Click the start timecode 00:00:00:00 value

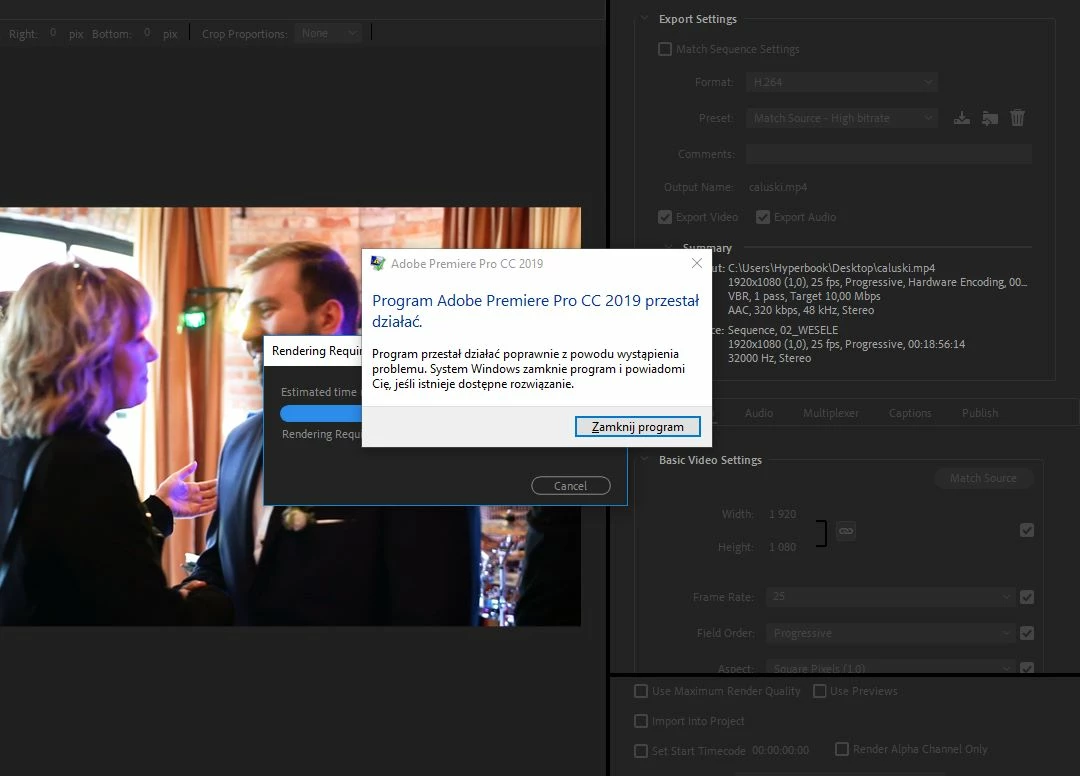coord(780,751)
